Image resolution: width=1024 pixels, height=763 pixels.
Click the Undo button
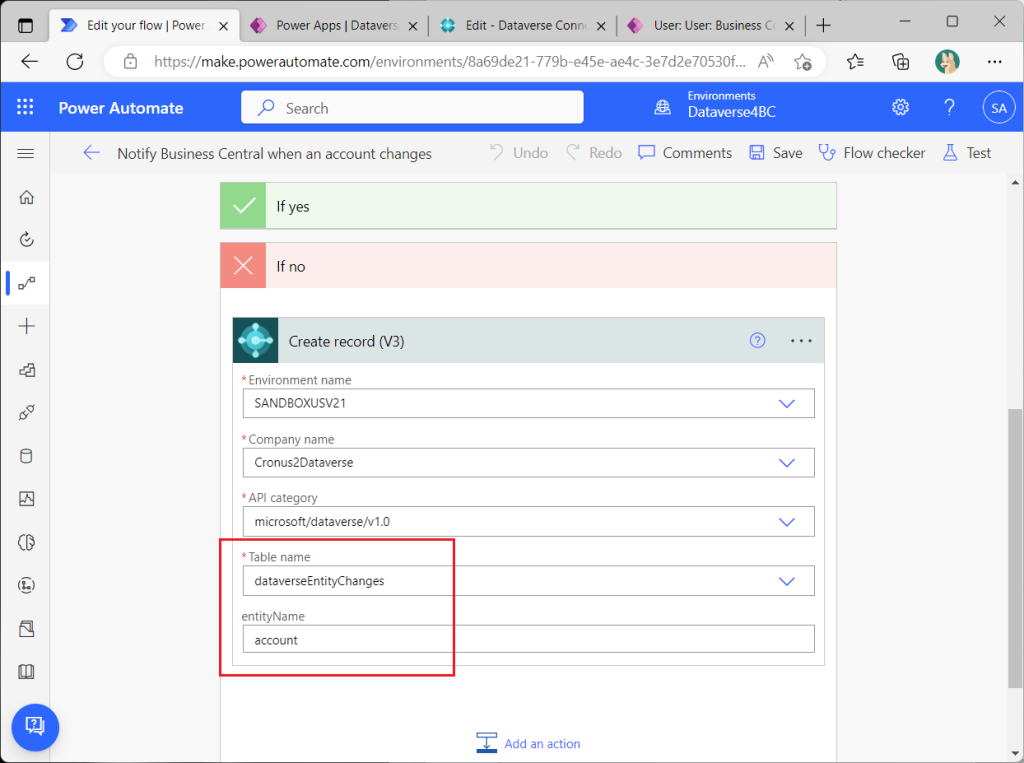pos(519,153)
